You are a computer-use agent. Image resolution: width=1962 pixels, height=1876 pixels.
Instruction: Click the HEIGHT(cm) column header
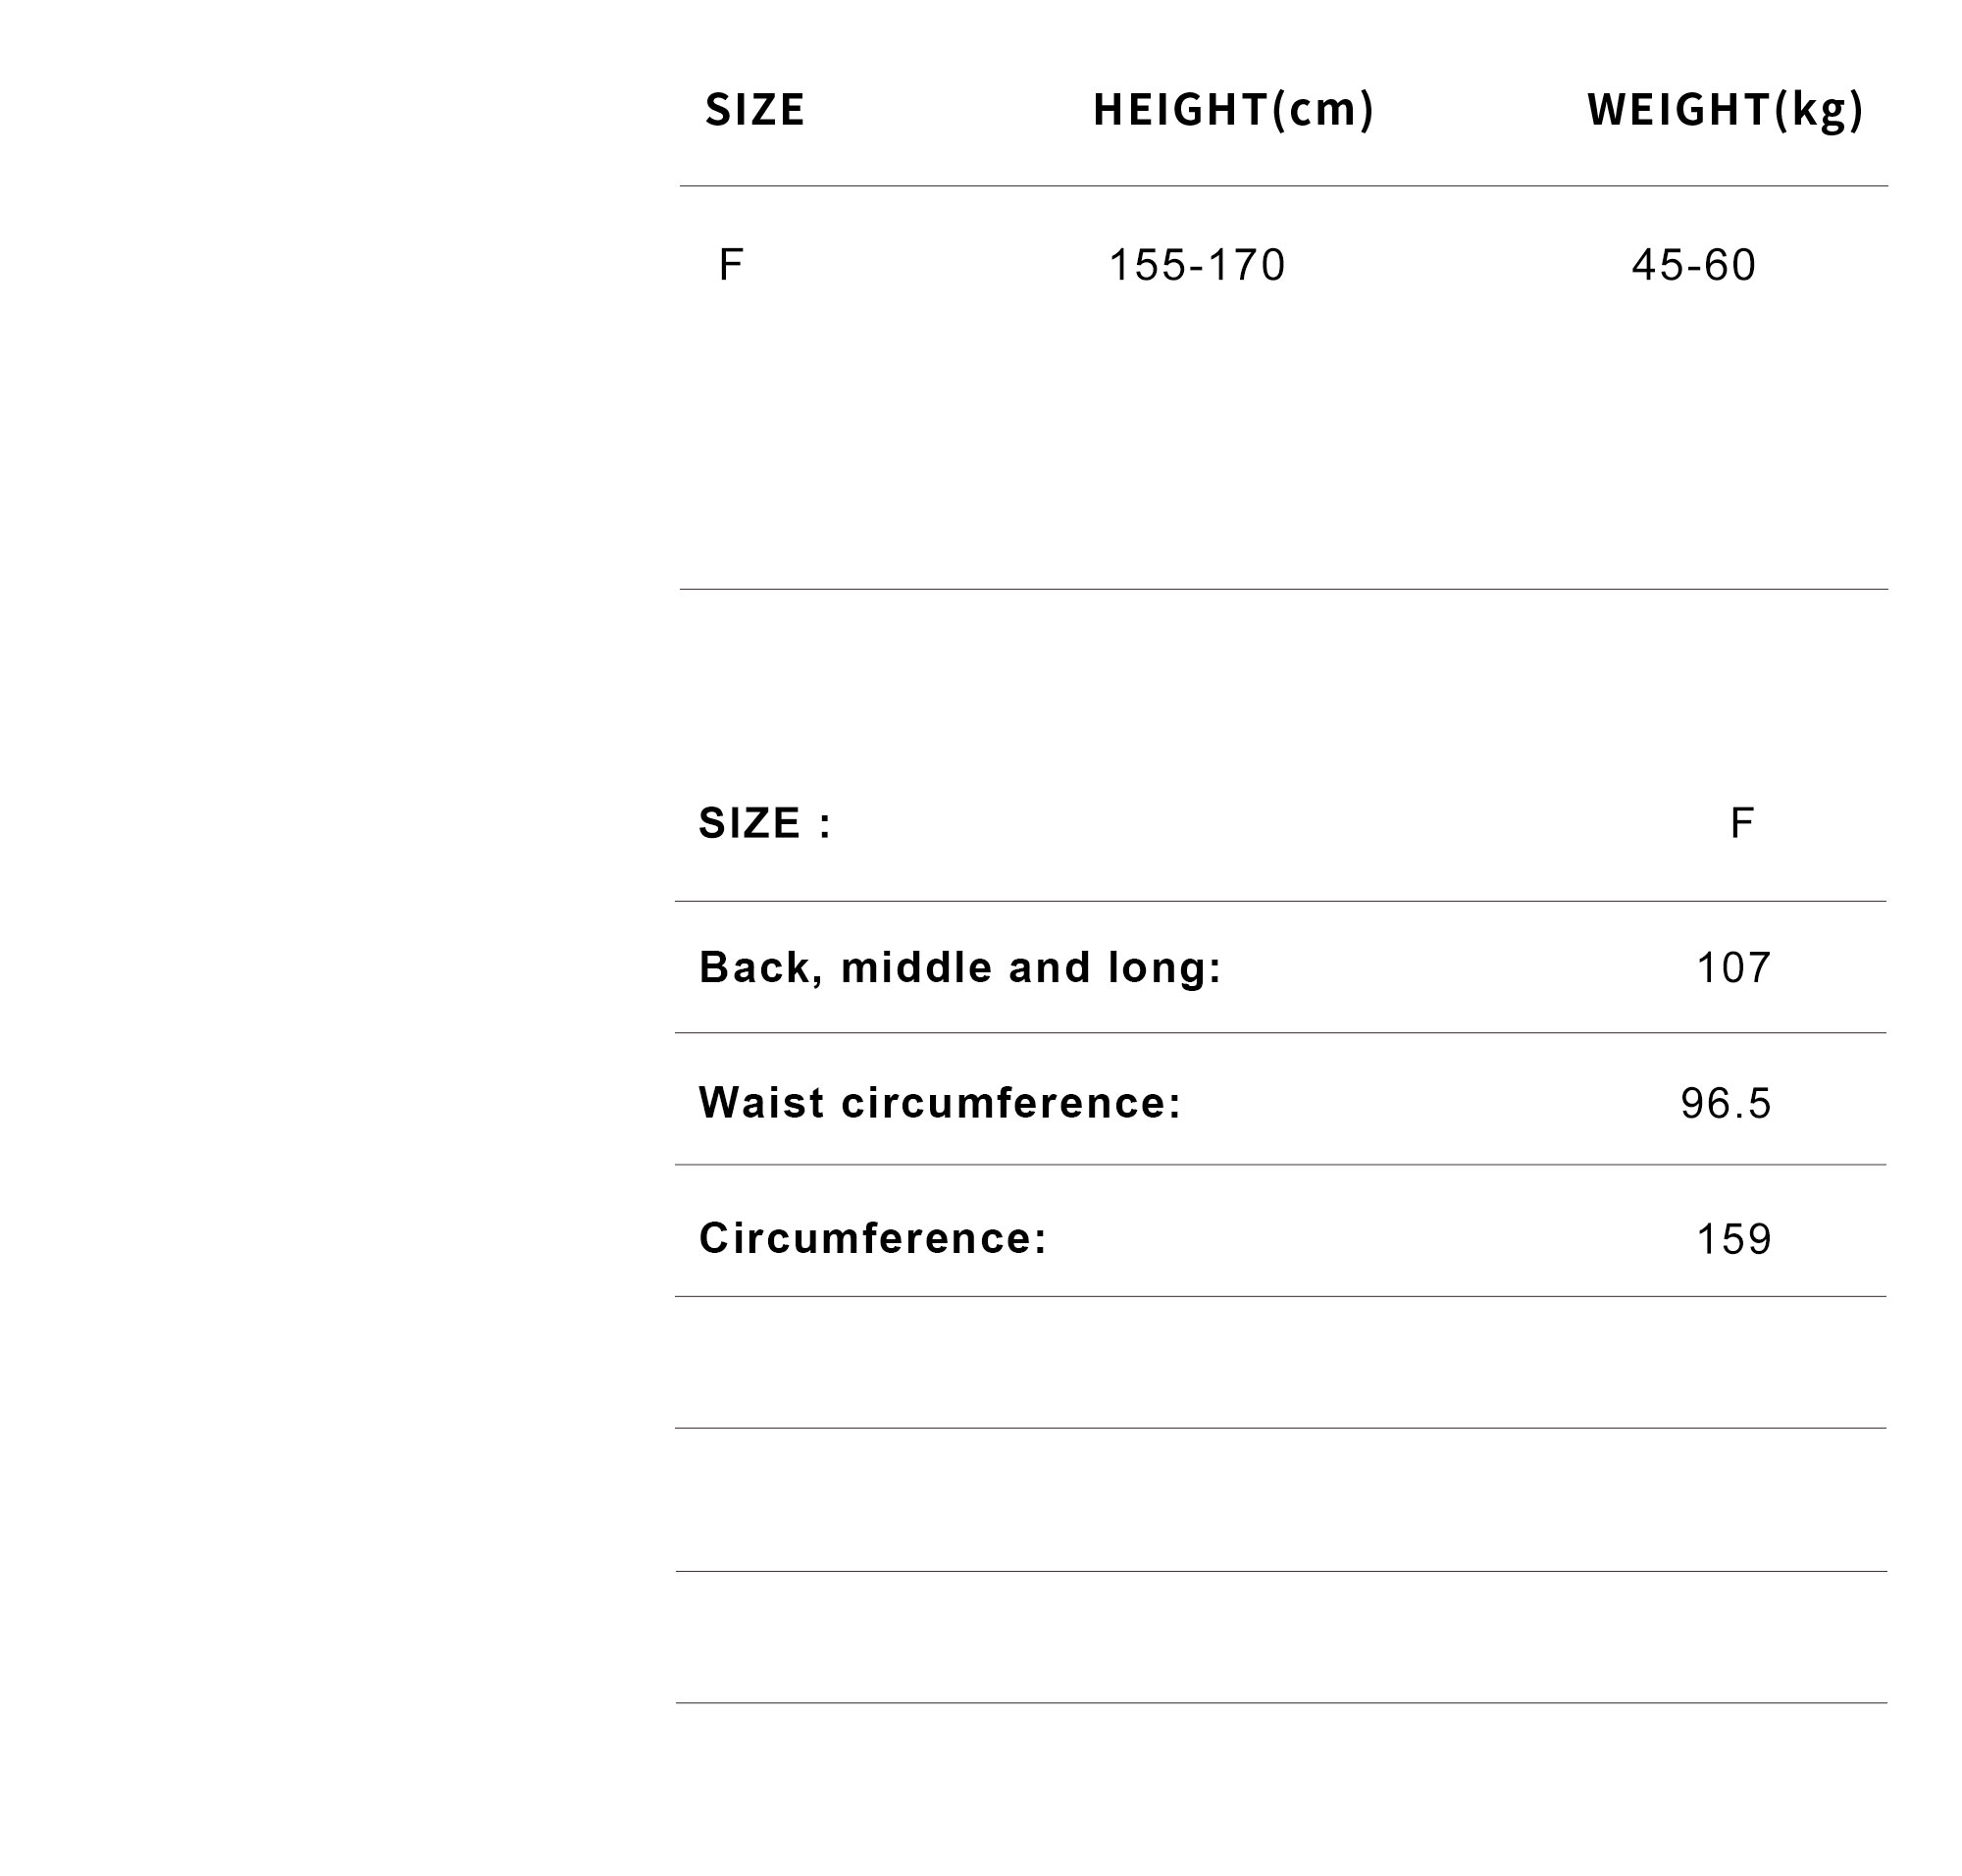click(x=1233, y=110)
